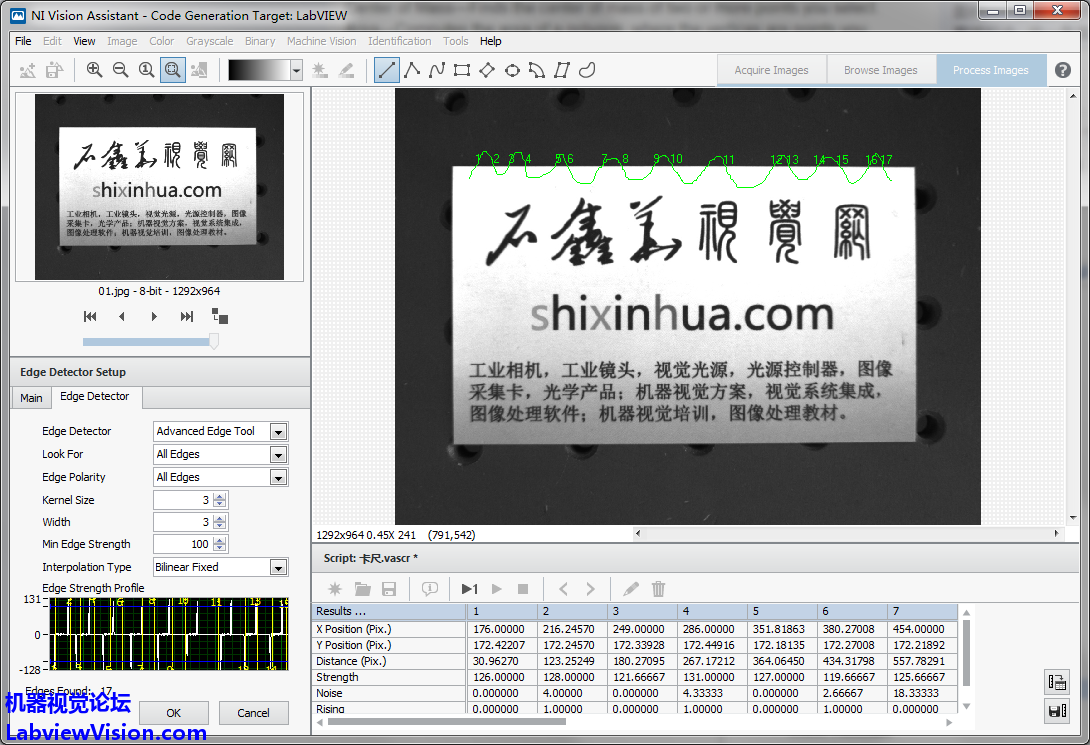Screen dimensions: 1090x745
Task: Open the blue Help question mark icon
Action: click(x=1062, y=70)
